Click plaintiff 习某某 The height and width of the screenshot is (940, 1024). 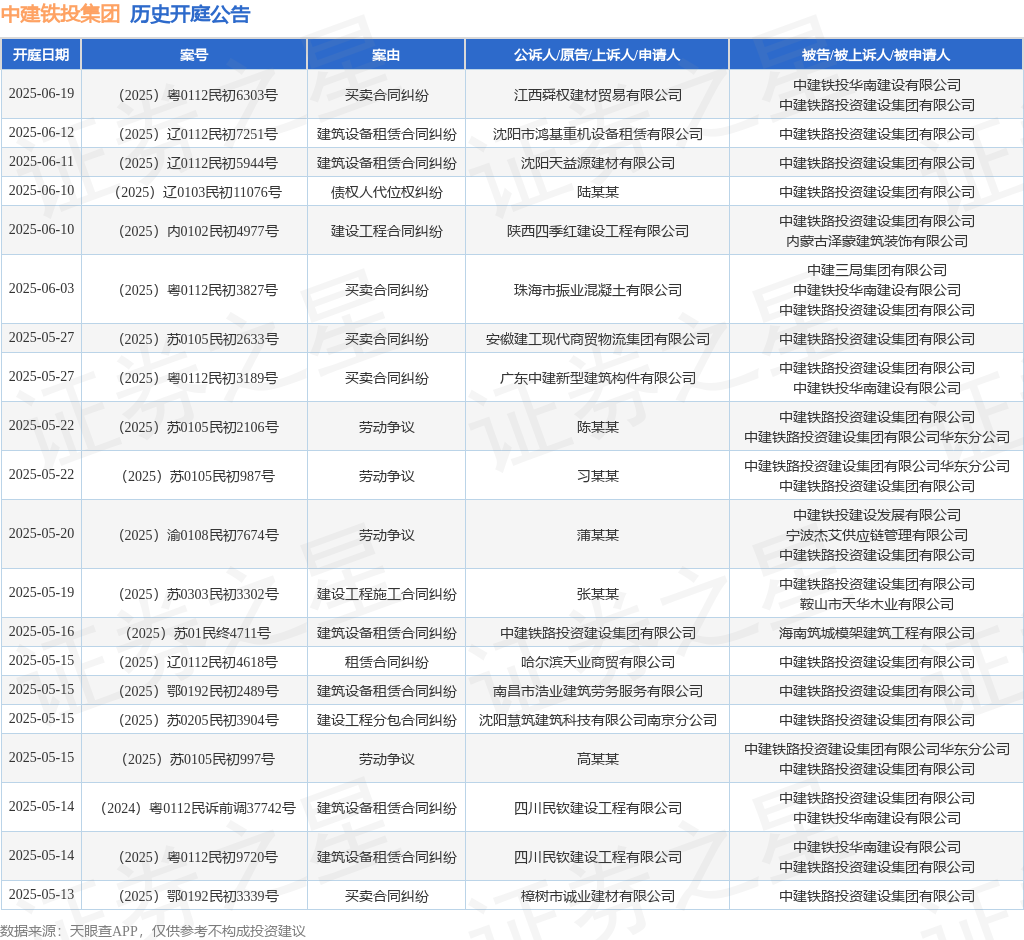coord(597,476)
